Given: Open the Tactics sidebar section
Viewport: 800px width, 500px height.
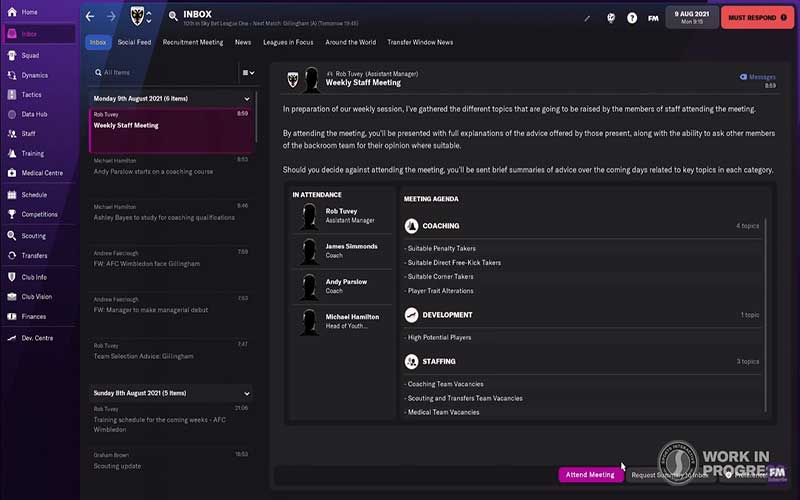Looking at the screenshot, I should pos(32,95).
